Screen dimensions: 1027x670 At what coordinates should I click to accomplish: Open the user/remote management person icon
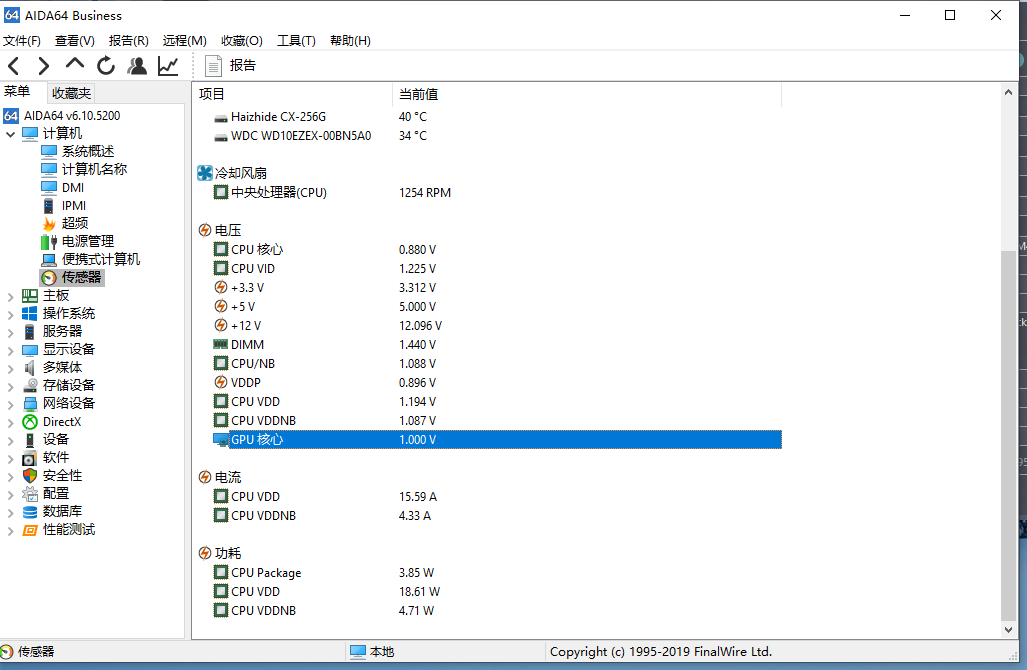[137, 65]
